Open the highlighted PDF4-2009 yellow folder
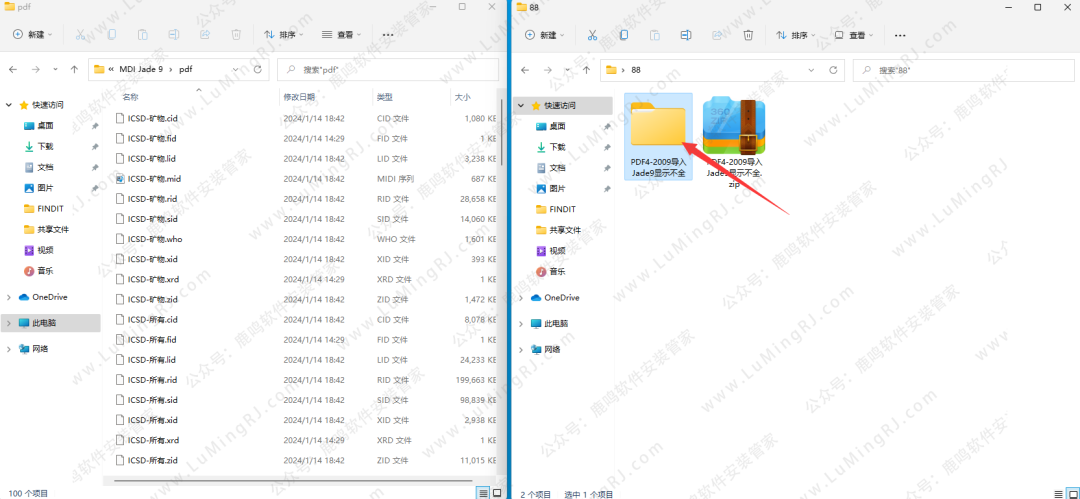Image resolution: width=1080 pixels, height=499 pixels. point(658,127)
